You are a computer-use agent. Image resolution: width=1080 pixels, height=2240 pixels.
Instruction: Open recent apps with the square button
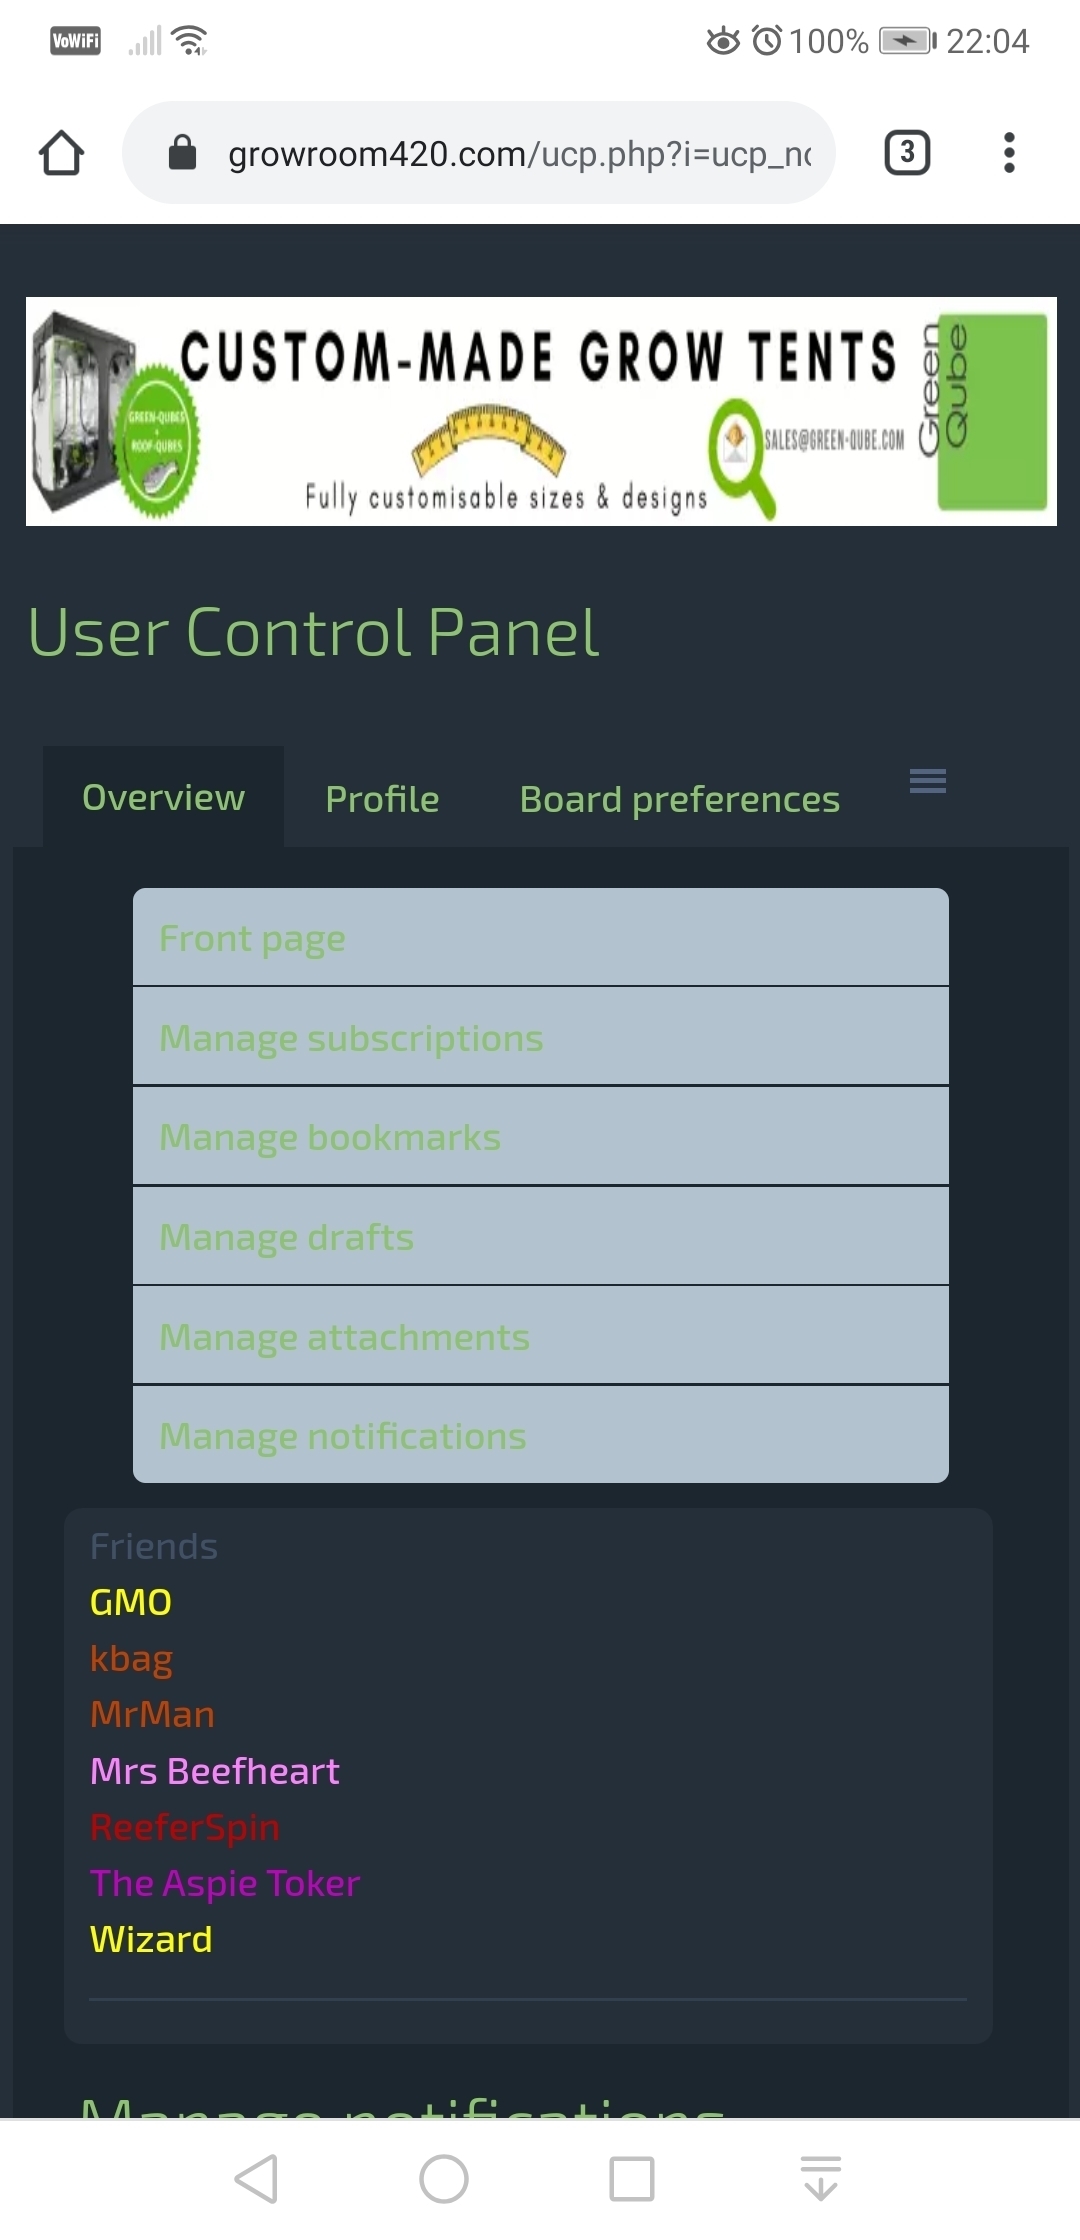click(631, 2179)
